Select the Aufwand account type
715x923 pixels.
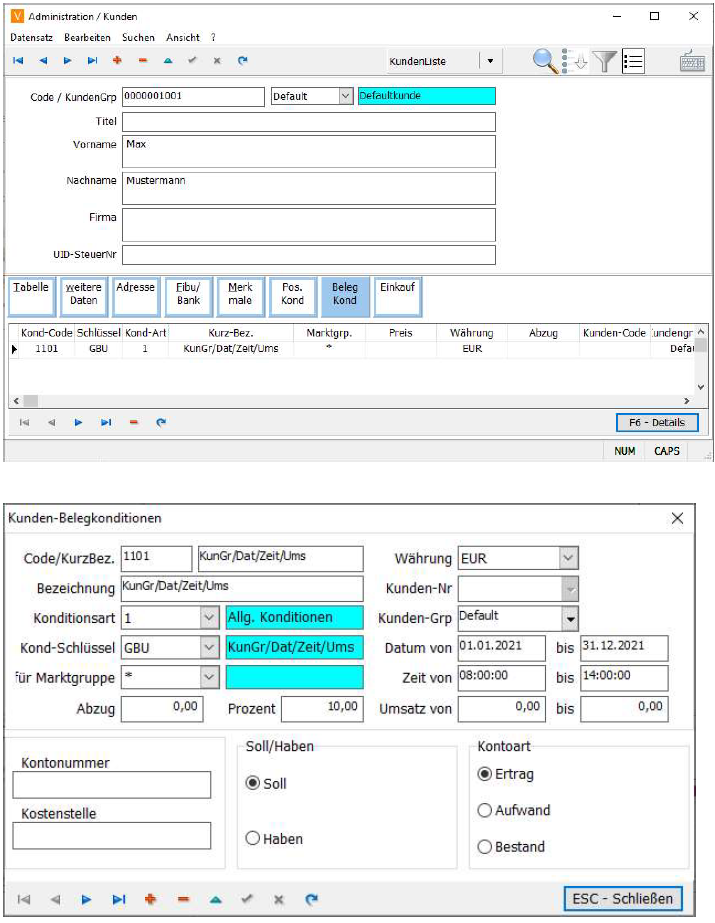pyautogui.click(x=485, y=810)
